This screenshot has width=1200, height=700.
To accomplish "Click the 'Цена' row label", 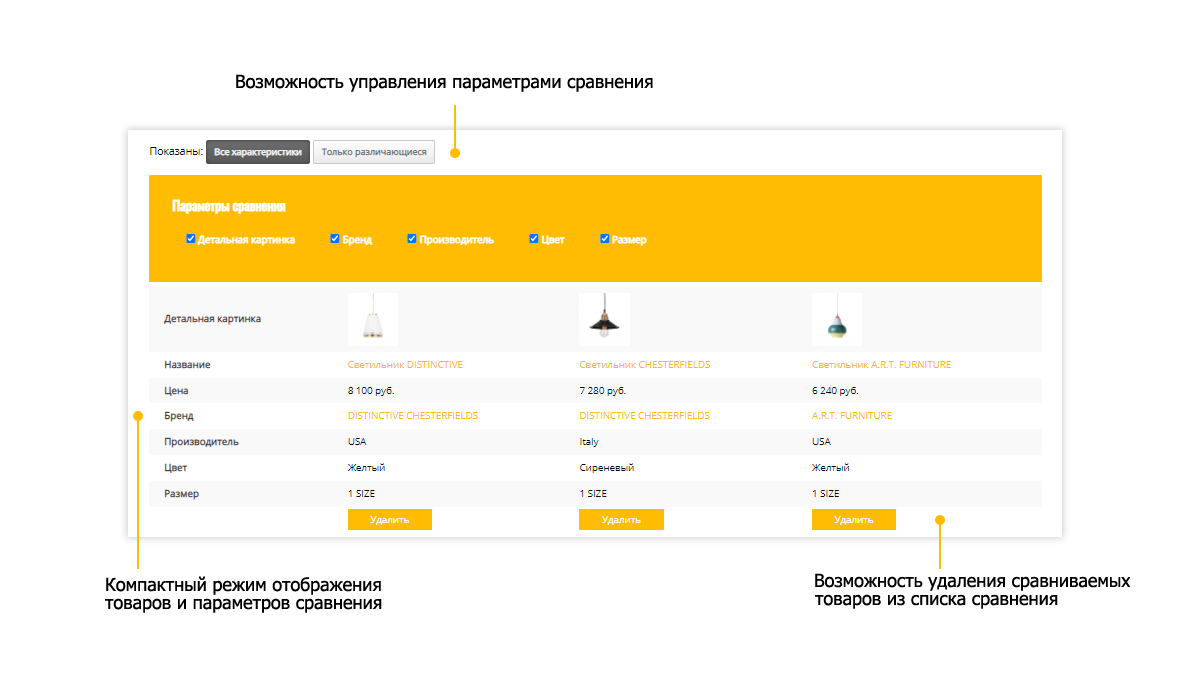I will click(176, 391).
